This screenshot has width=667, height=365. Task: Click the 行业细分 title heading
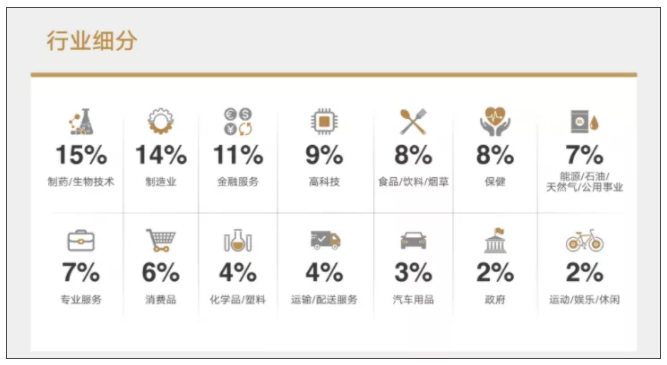coord(92,41)
